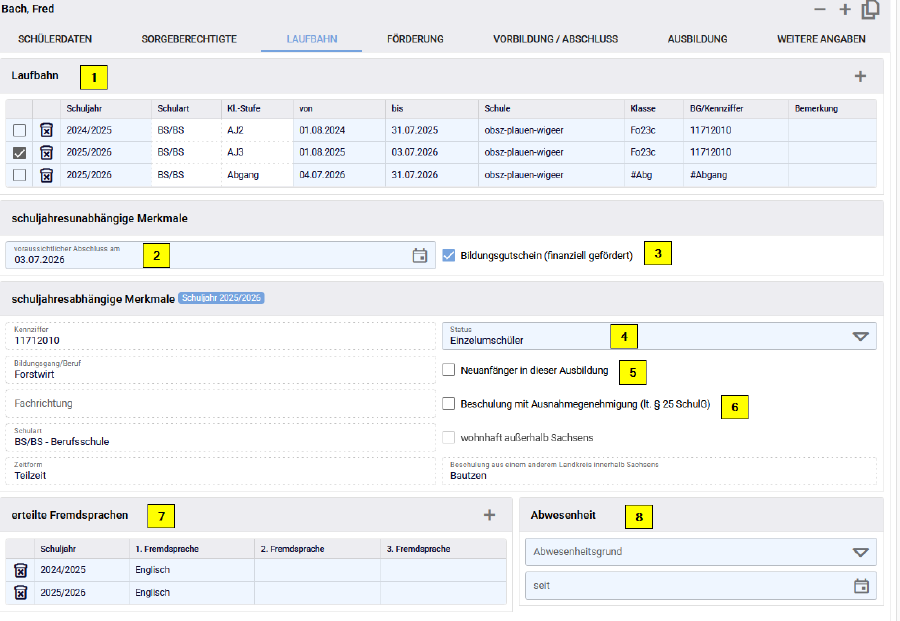Go to the Vorbildung / Abschluss tab

coord(555,39)
